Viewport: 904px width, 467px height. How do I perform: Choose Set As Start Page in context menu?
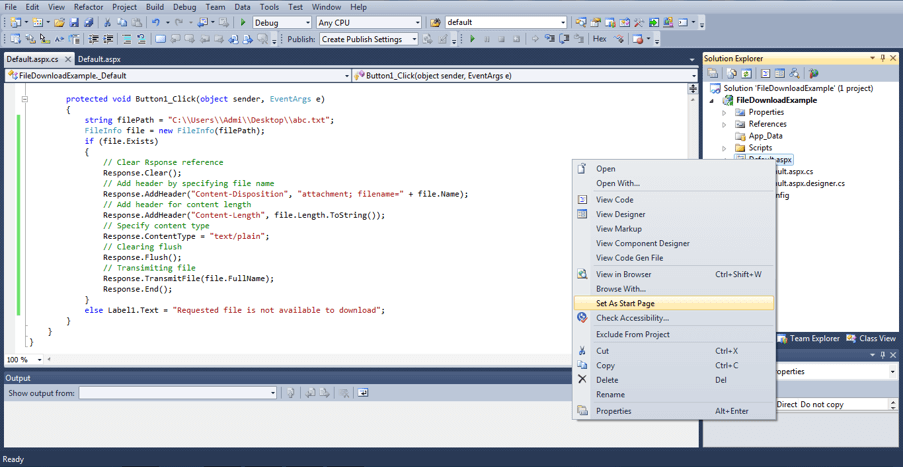(674, 303)
